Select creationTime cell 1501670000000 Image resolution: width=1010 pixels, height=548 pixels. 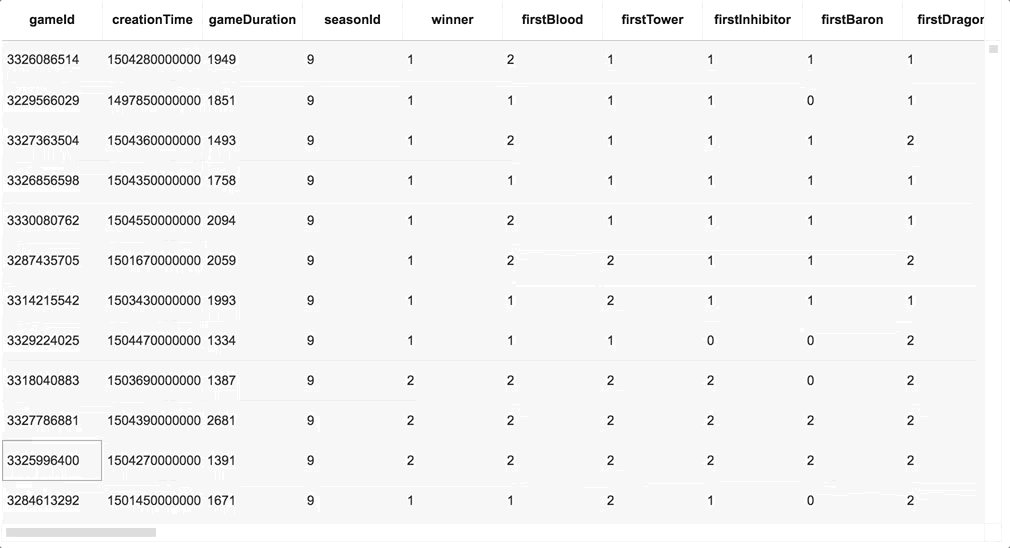[x=153, y=260]
